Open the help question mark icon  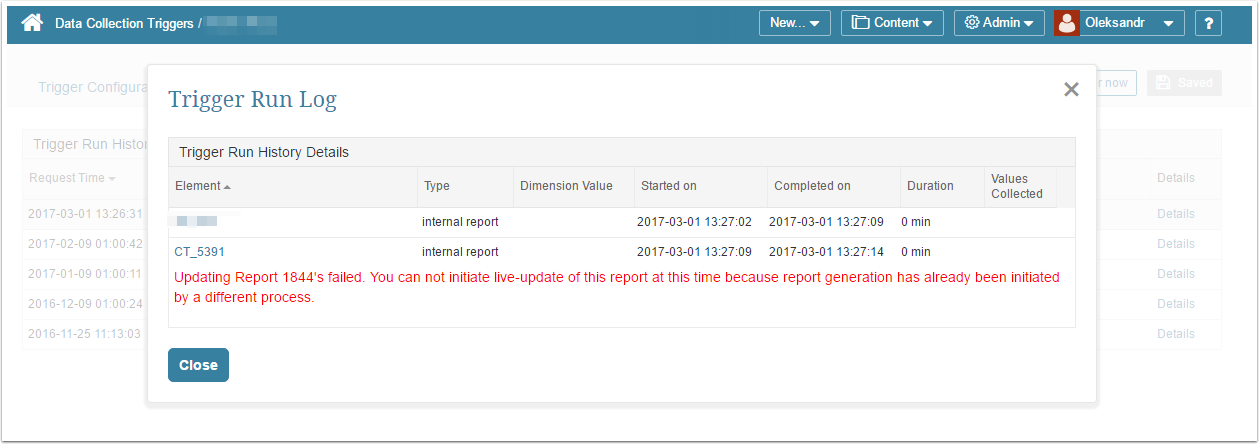click(1208, 23)
